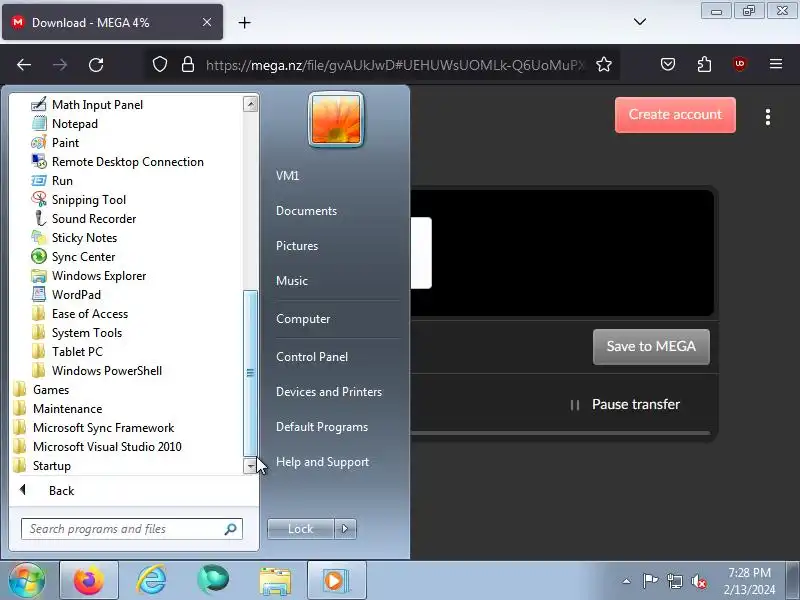The height and width of the screenshot is (600, 800).
Task: Open the file explorer taskbar icon
Action: [x=275, y=581]
